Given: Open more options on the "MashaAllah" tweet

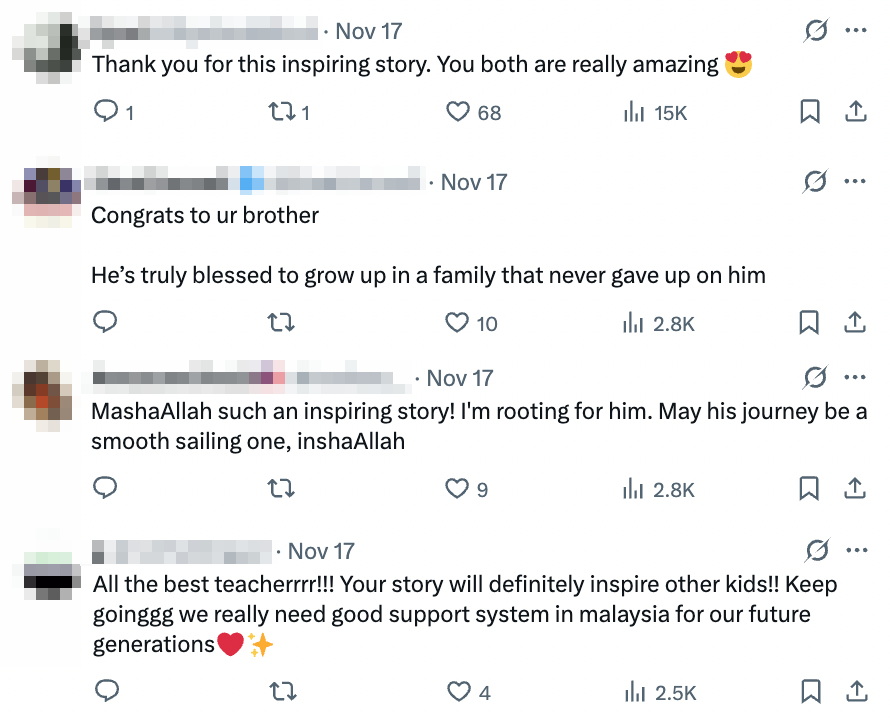Looking at the screenshot, I should (855, 377).
